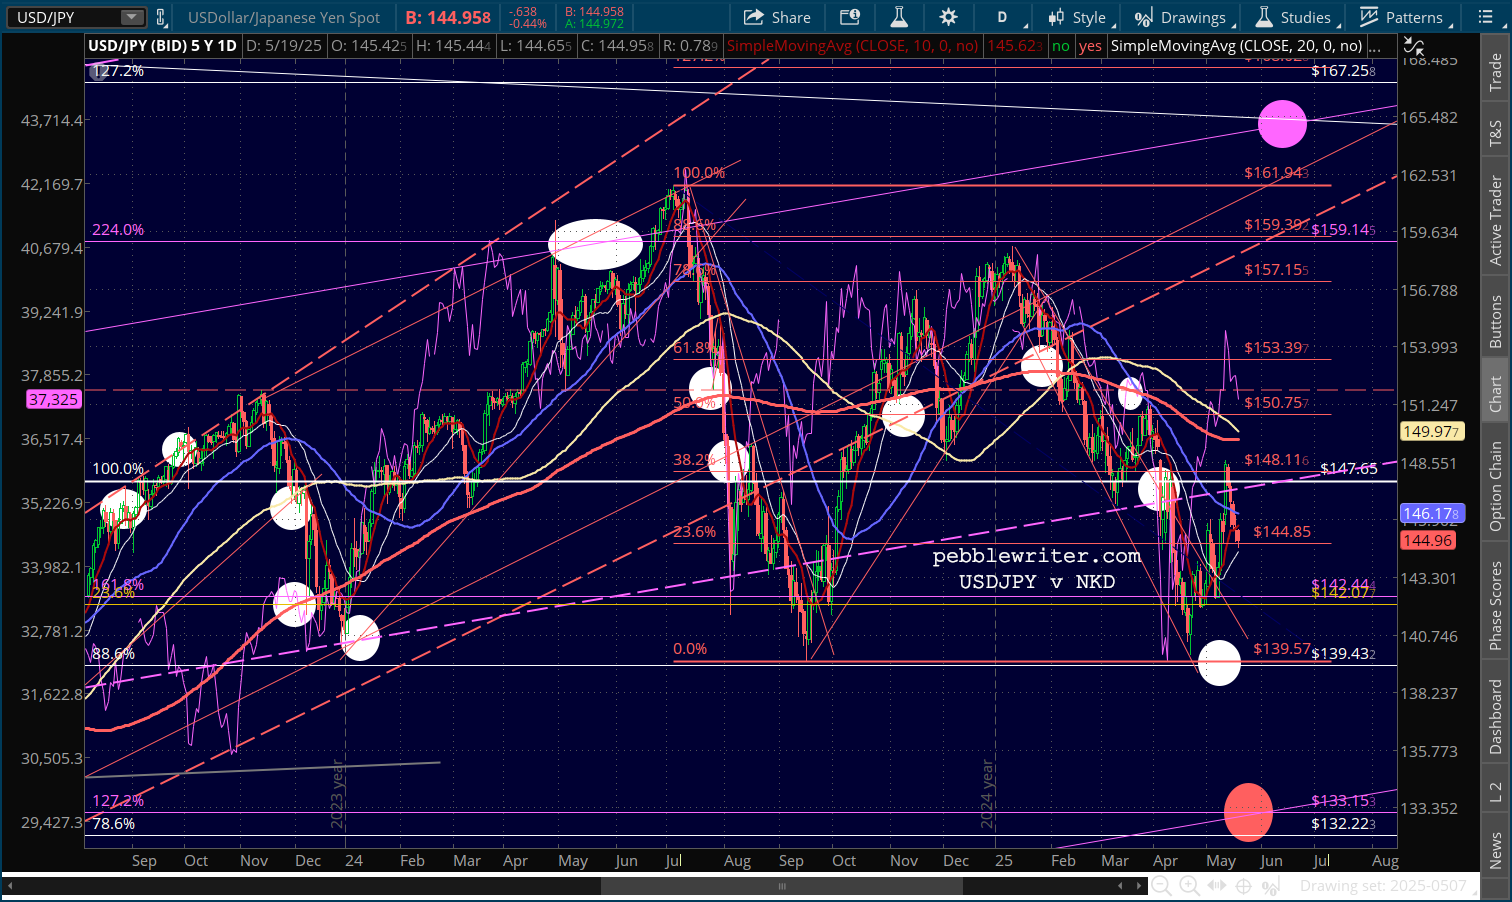Screen dimensions: 1512x902
Task: Click the Share button in toolbar
Action: 777,17
